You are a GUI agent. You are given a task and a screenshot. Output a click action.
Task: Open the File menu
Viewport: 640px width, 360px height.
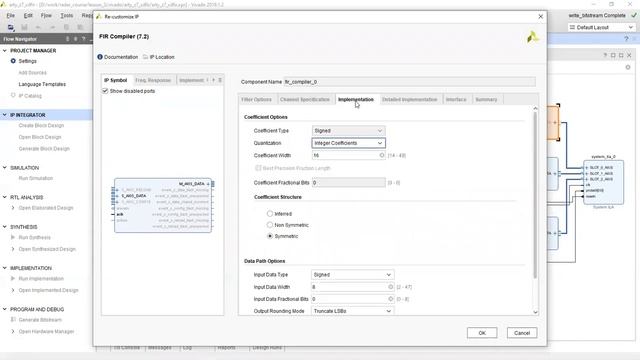point(11,15)
